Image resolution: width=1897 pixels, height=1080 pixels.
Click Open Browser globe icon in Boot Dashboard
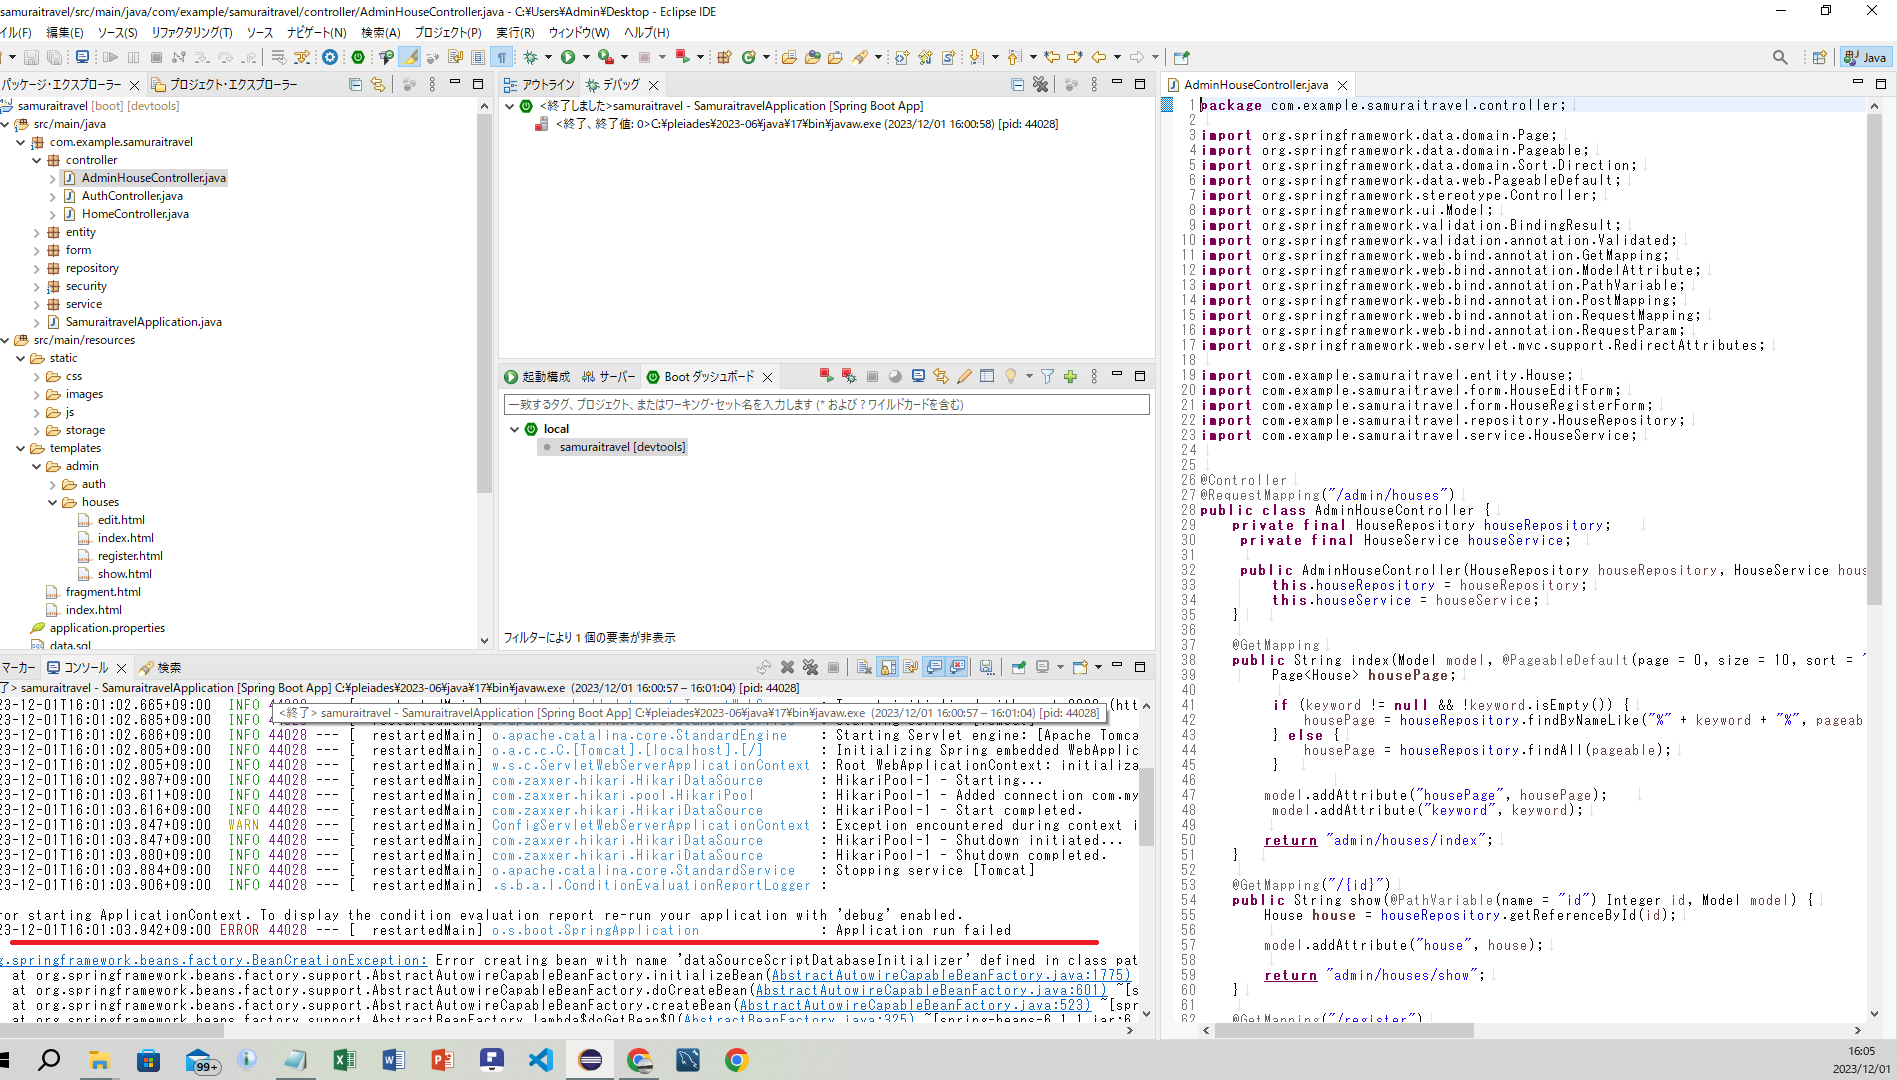point(895,376)
